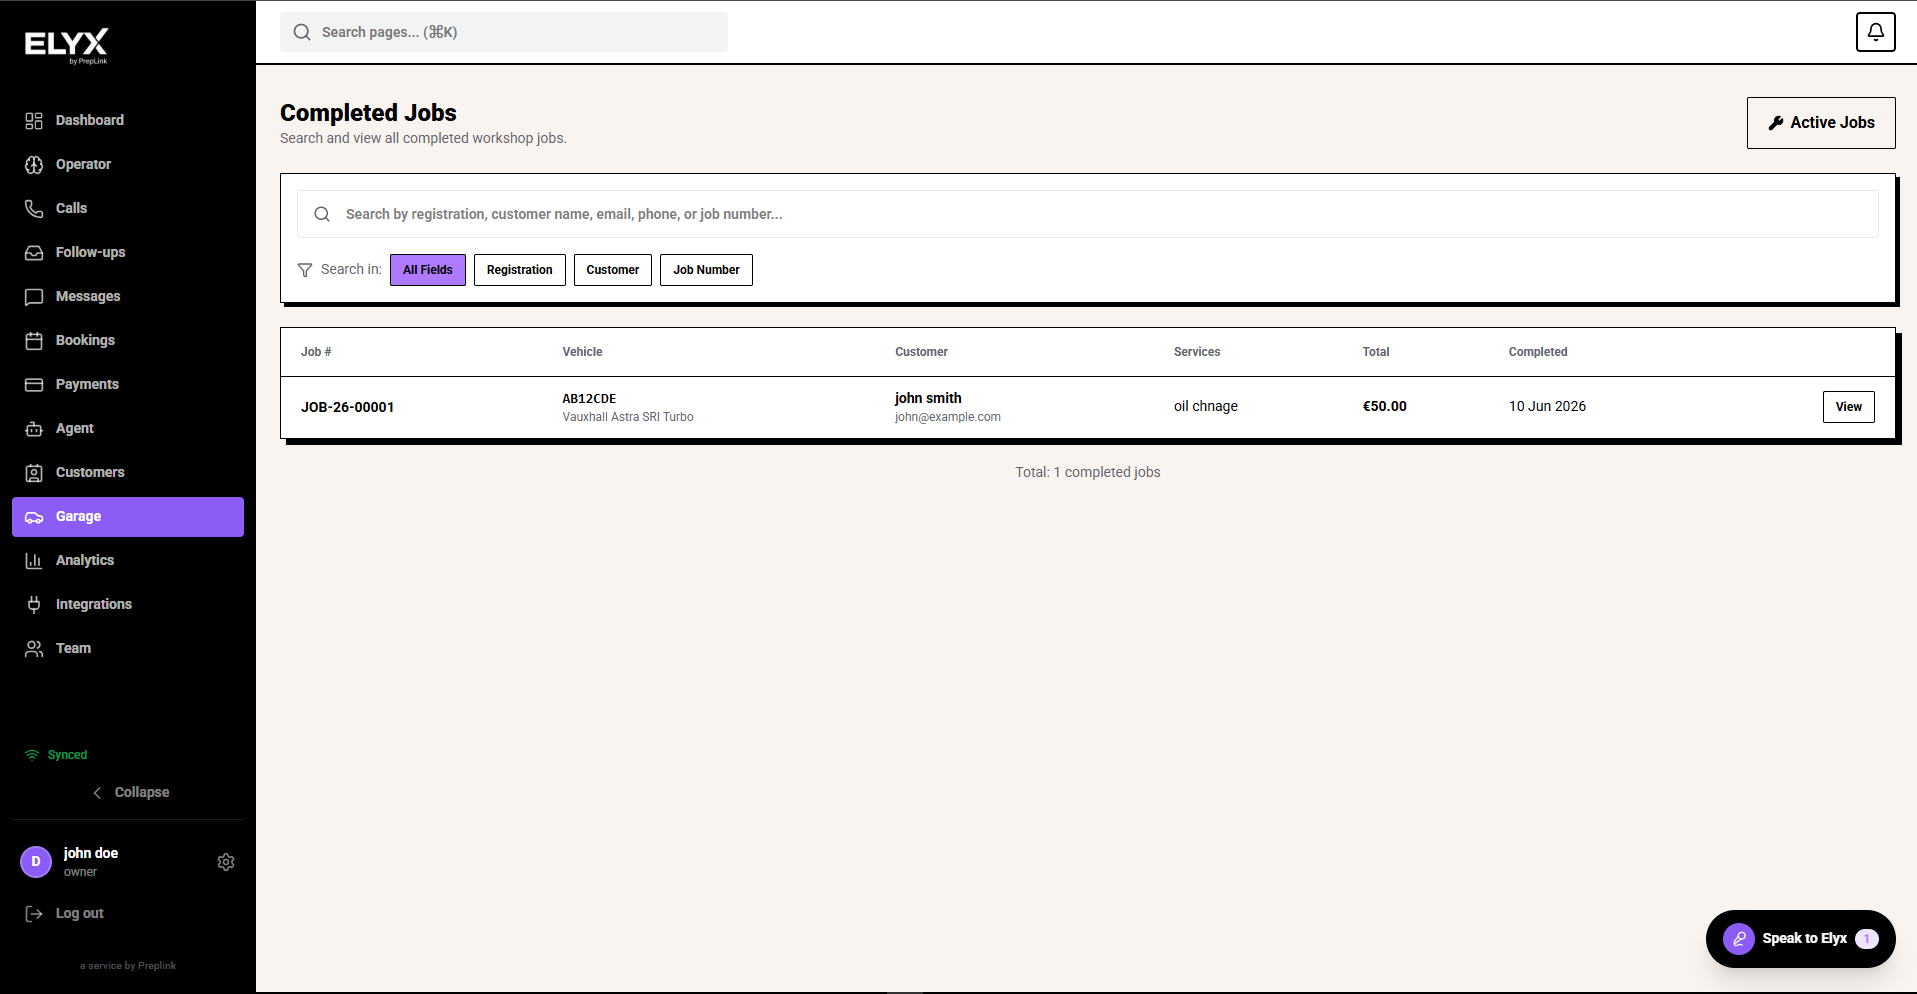Open notifications bell icon
The image size is (1917, 994).
(x=1875, y=32)
